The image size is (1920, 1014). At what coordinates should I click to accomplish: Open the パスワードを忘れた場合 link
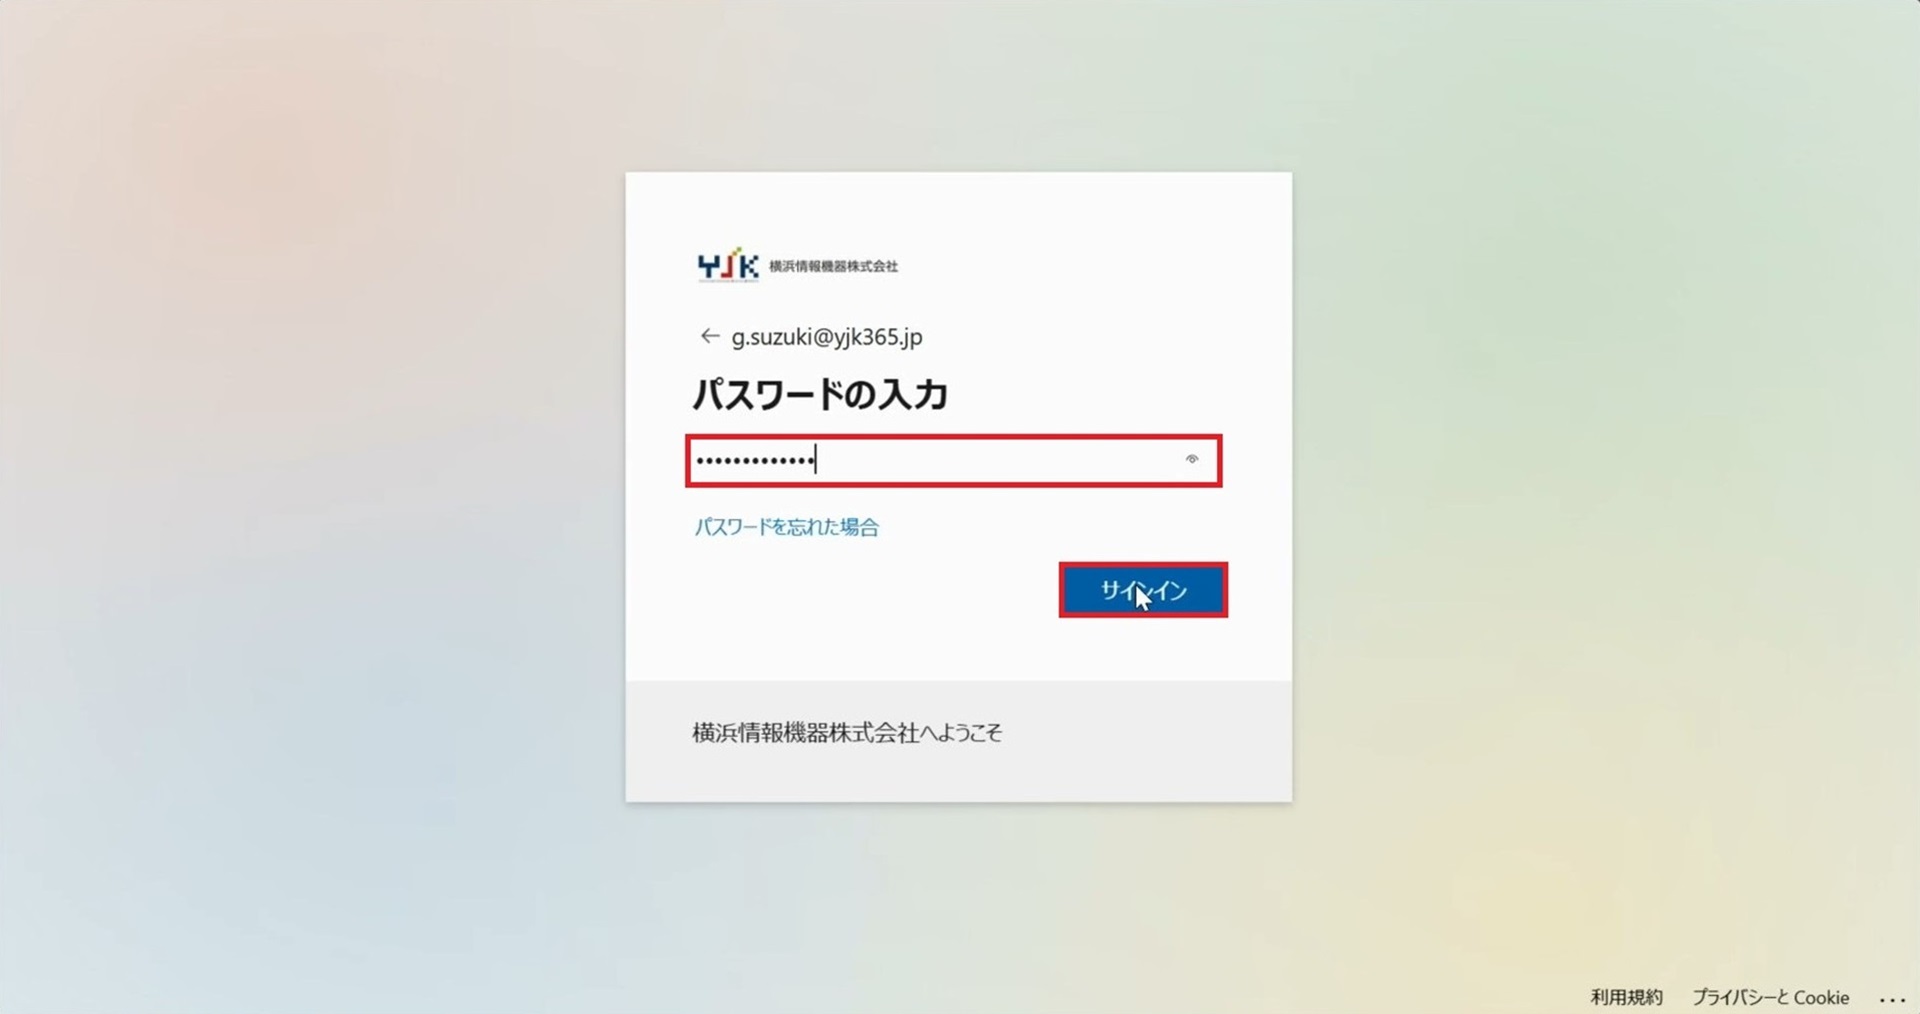(786, 527)
